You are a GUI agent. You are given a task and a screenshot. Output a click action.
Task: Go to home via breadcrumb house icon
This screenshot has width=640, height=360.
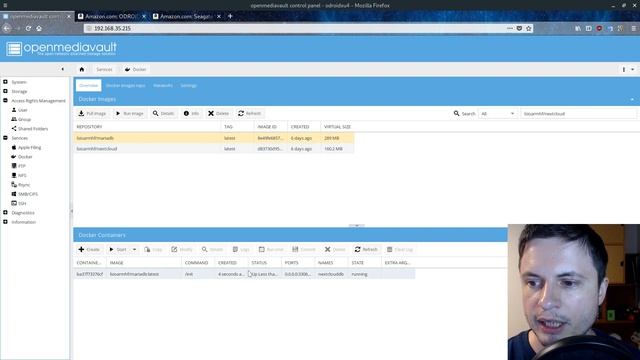[82, 69]
